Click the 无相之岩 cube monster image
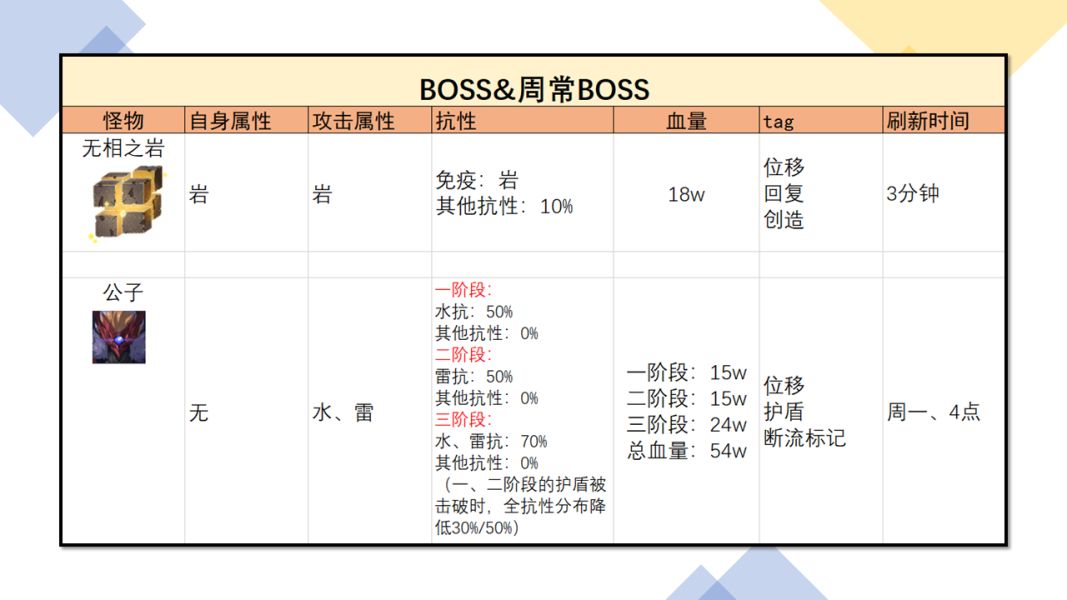This screenshot has height=600, width=1067. click(x=127, y=203)
